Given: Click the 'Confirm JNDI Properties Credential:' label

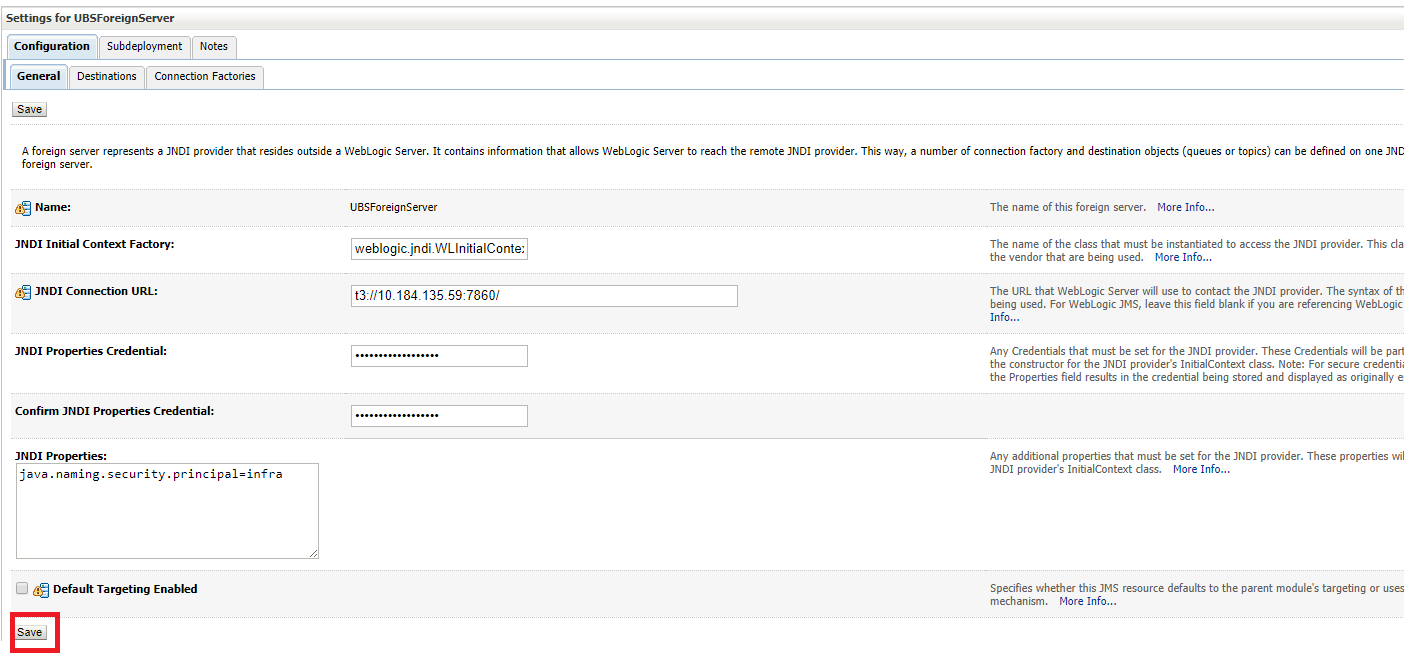Looking at the screenshot, I should click(x=115, y=411).
